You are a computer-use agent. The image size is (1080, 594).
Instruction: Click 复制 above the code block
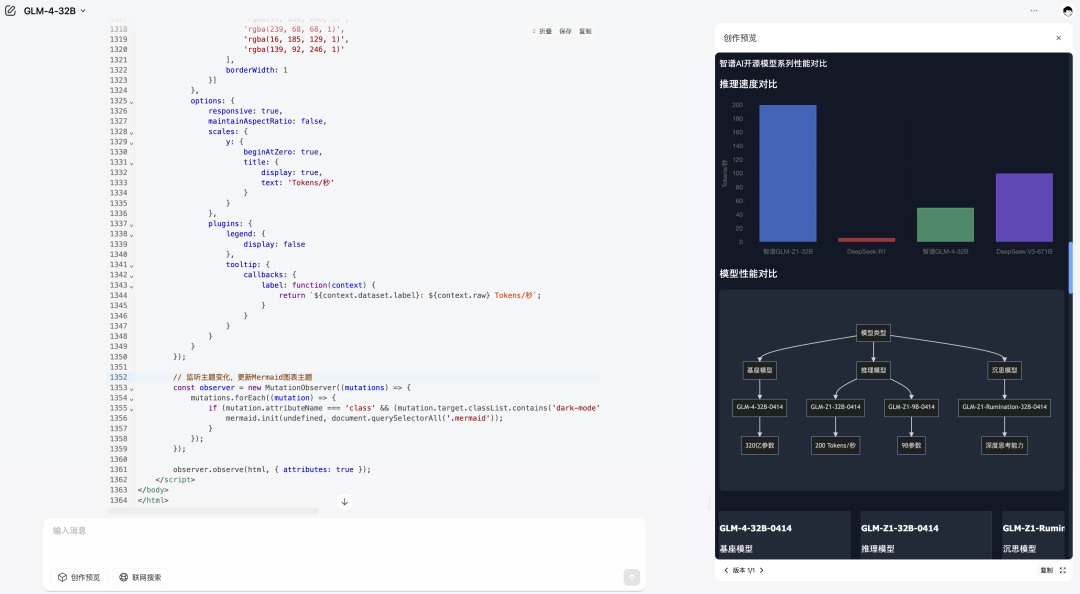pyautogui.click(x=585, y=32)
